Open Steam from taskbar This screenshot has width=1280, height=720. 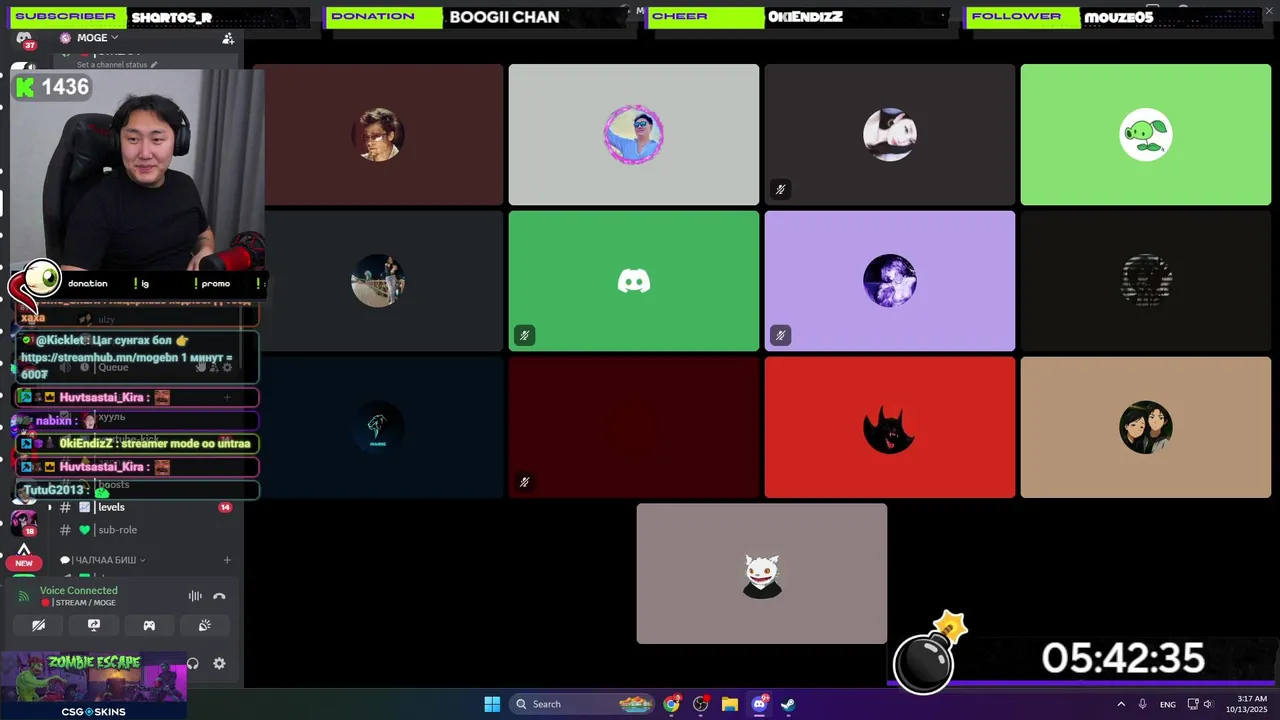[x=788, y=704]
